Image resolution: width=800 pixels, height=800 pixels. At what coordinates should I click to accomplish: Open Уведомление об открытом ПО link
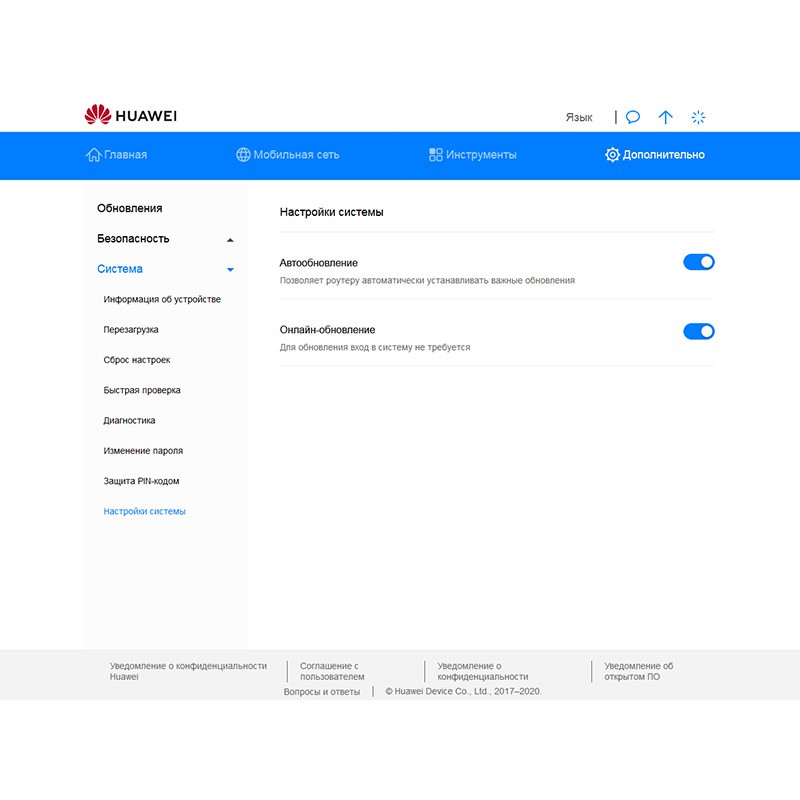click(x=638, y=671)
